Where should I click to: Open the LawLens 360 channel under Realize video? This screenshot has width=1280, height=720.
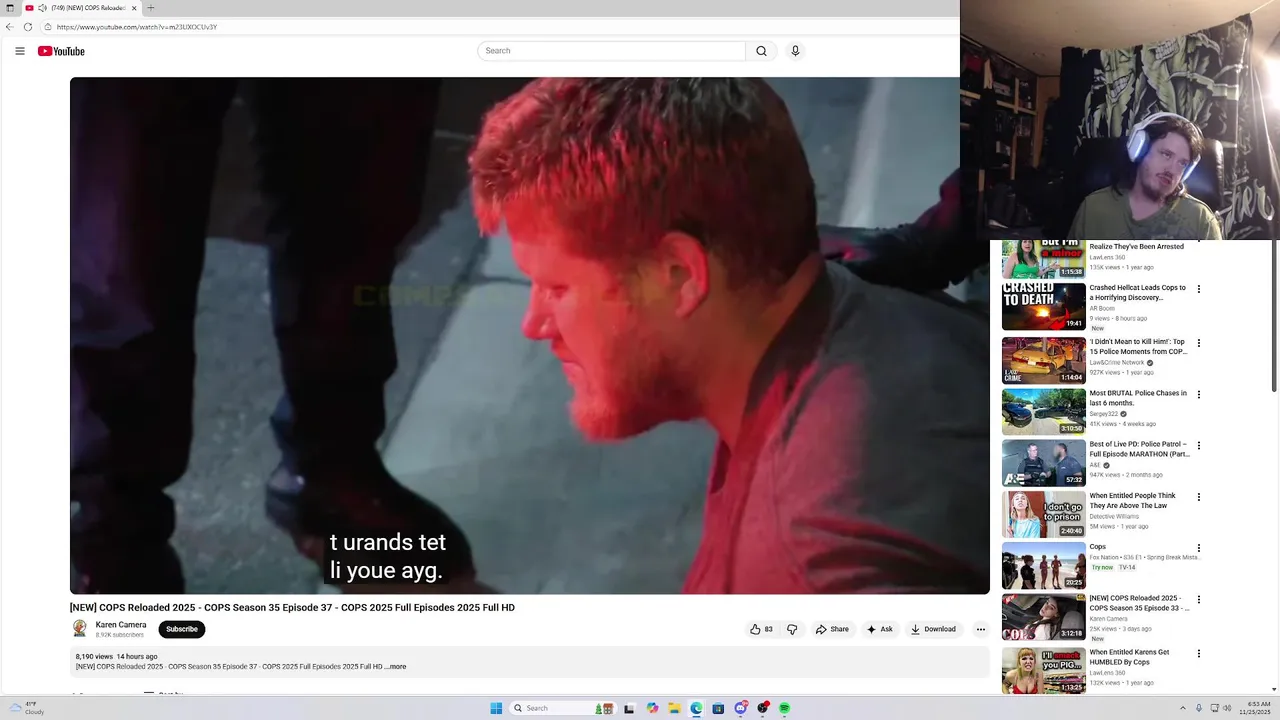[1107, 258]
